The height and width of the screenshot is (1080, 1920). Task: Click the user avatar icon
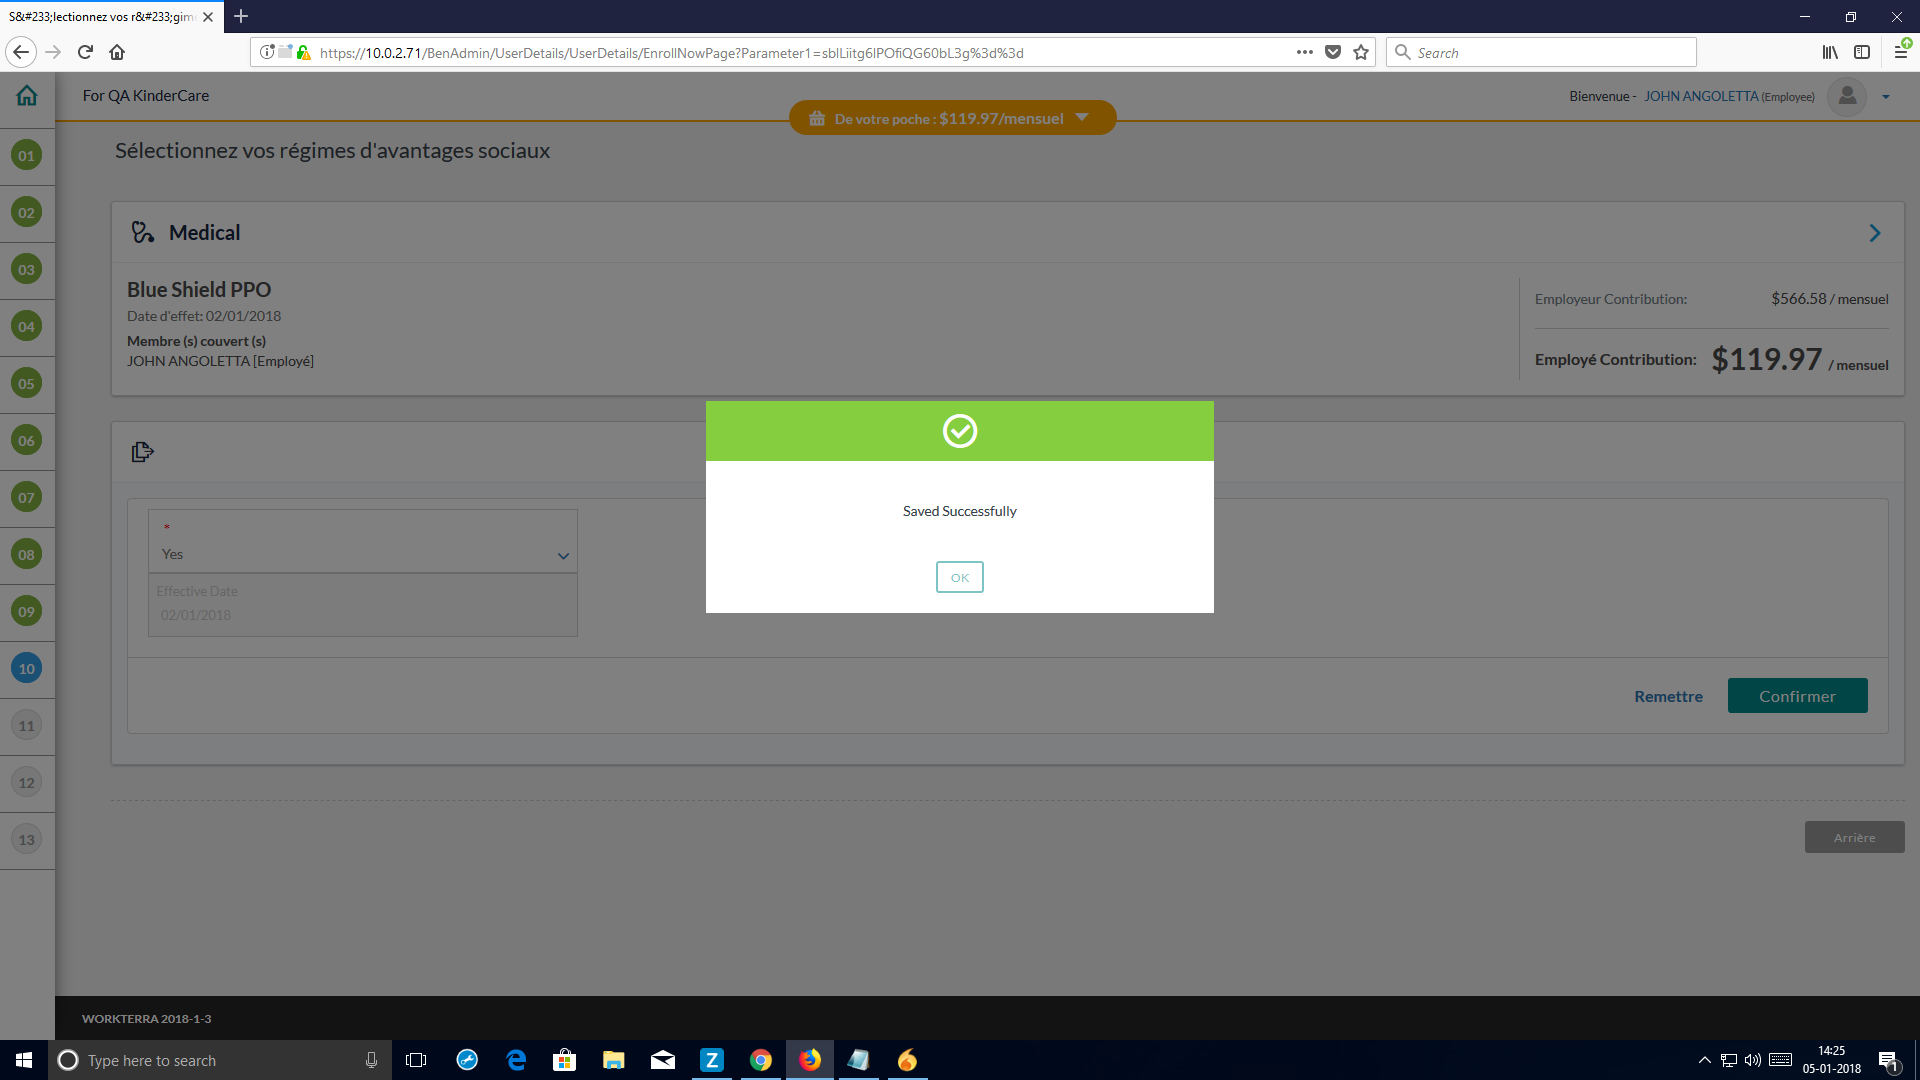(1846, 97)
